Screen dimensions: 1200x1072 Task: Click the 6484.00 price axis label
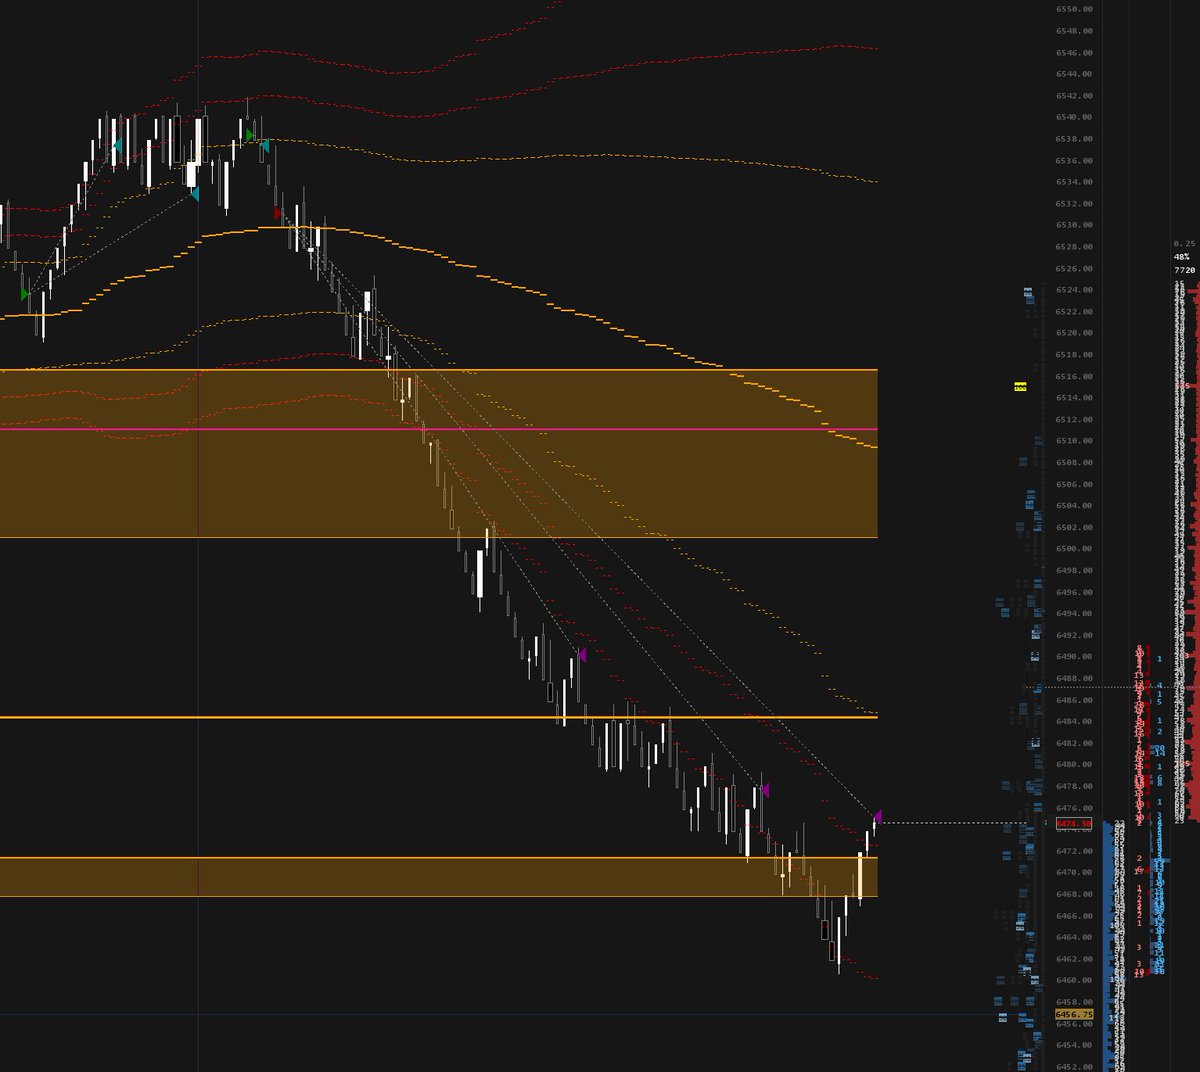click(1073, 722)
